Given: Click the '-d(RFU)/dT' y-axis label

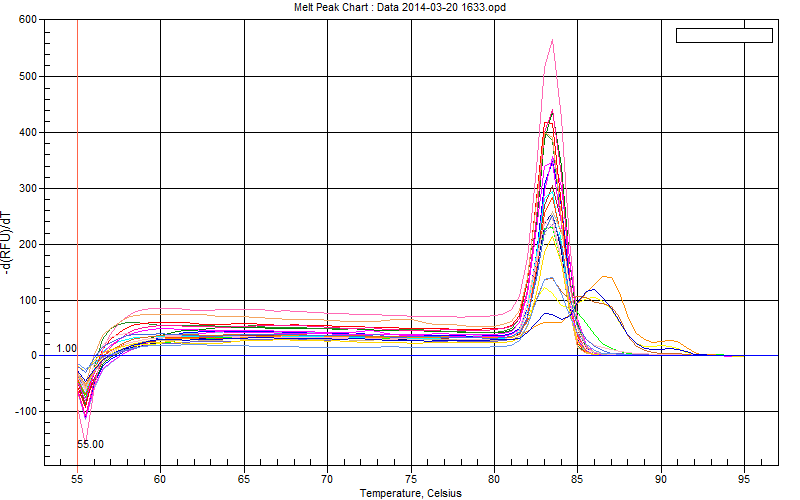Looking at the screenshot, I should click(x=6, y=243).
